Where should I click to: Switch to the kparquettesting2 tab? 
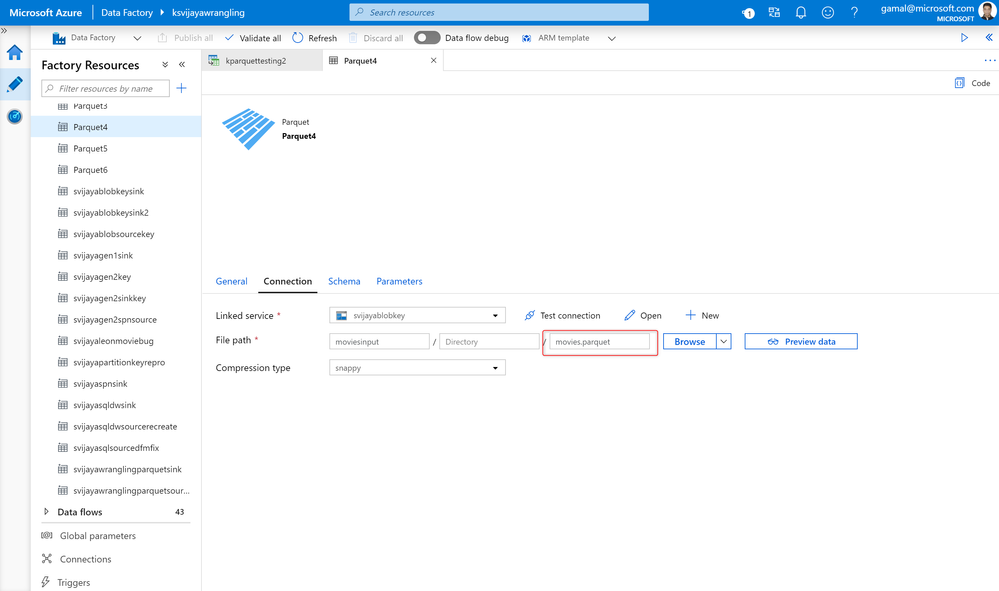coord(262,61)
